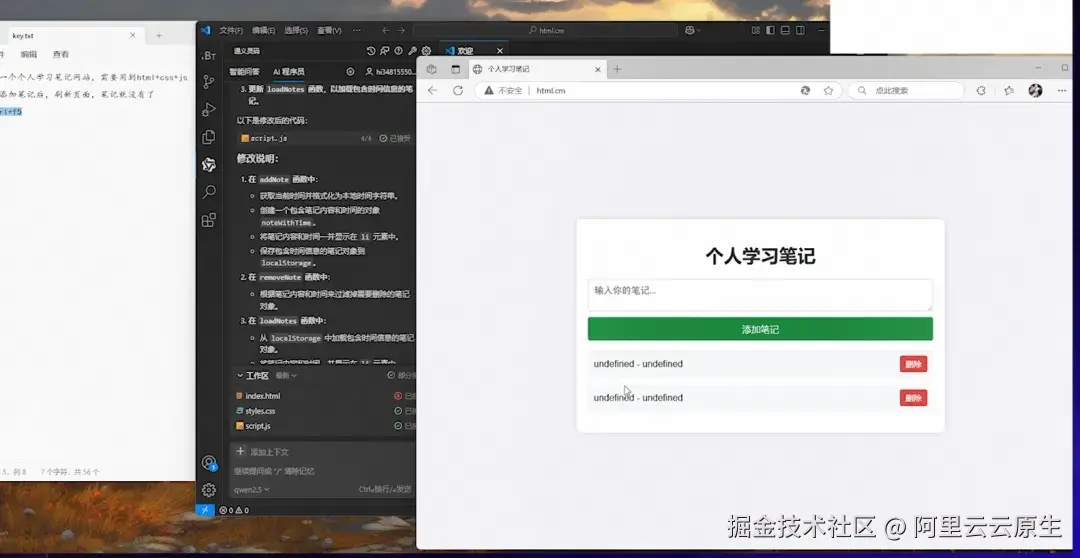Click the browser back arrow
The width and height of the screenshot is (1080, 558).
click(433, 90)
